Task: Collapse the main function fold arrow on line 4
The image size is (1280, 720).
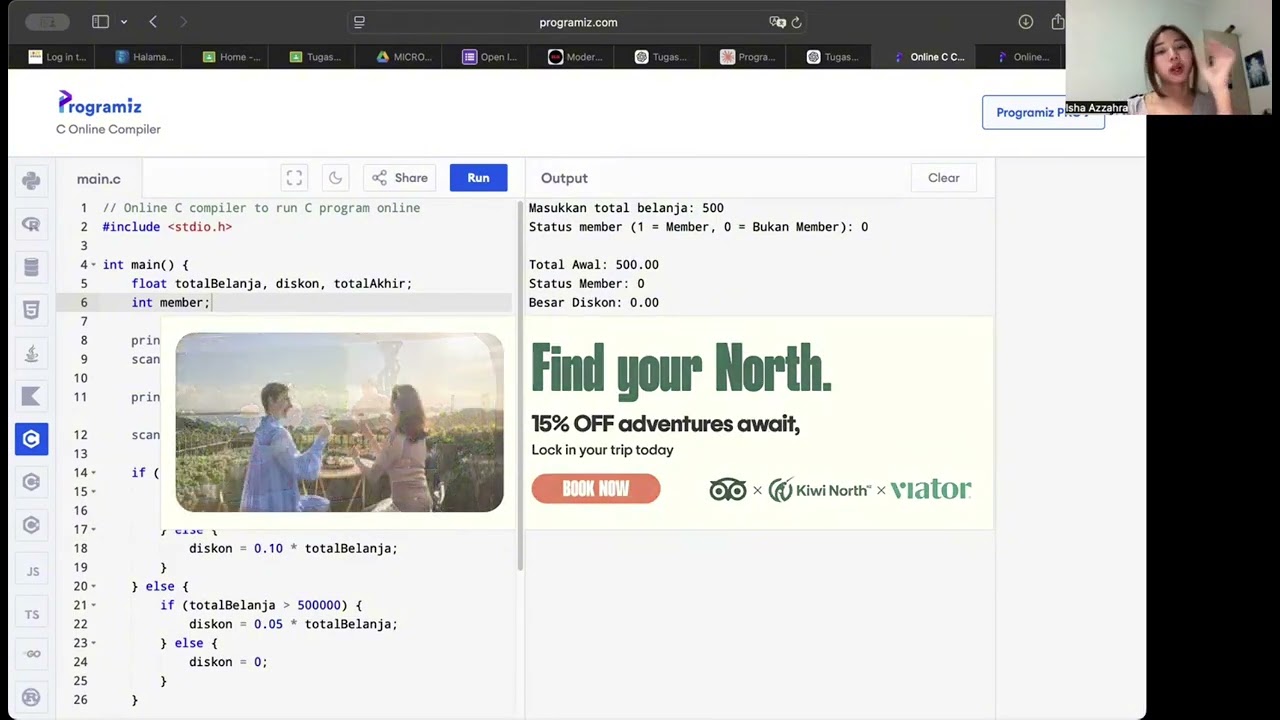Action: (x=93, y=265)
